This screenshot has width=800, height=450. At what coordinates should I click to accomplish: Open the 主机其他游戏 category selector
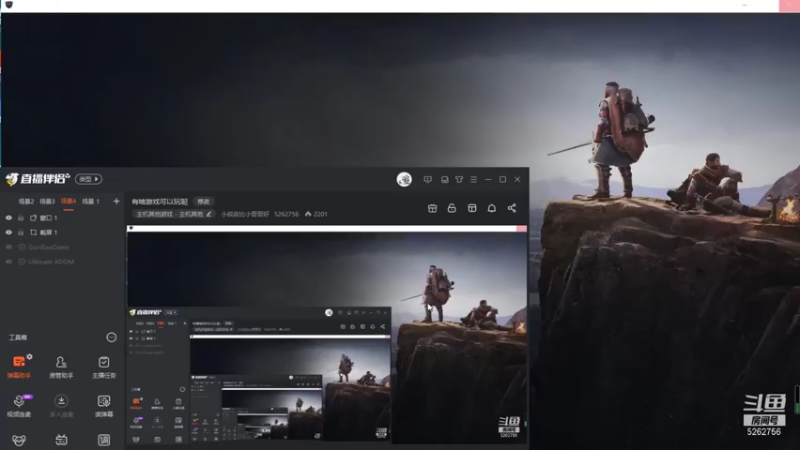pos(174,214)
